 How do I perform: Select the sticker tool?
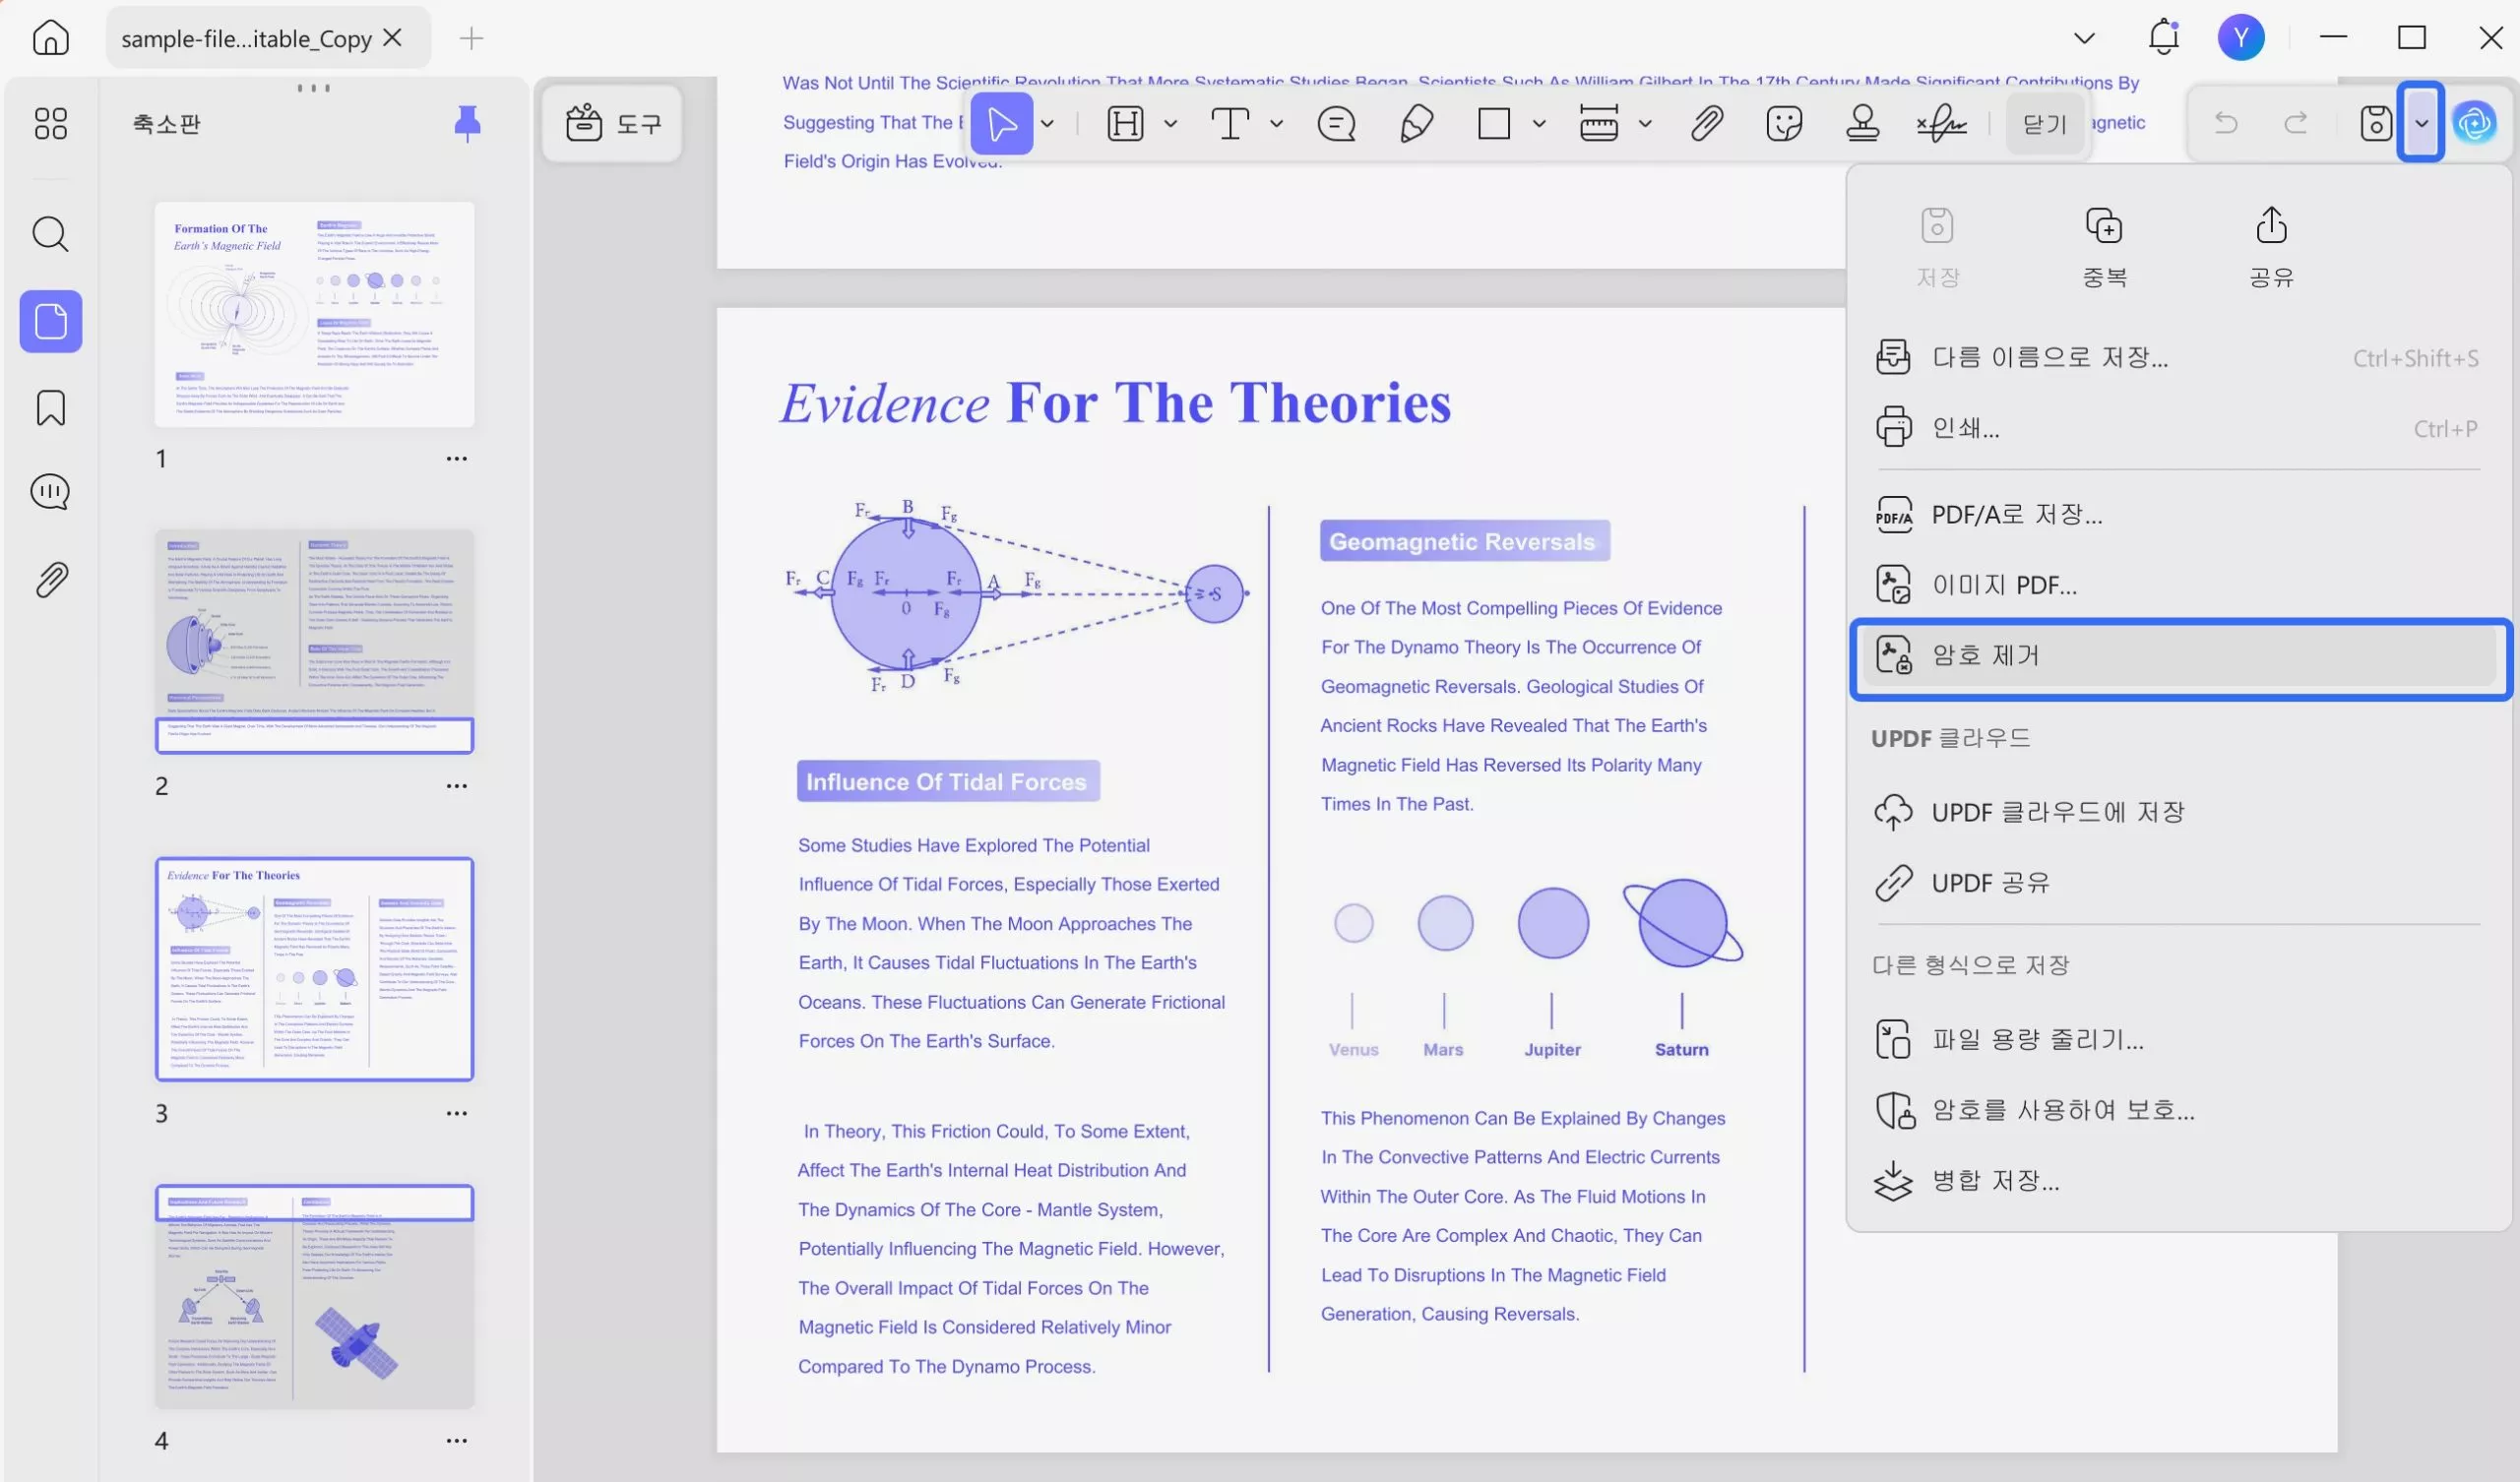click(1784, 124)
